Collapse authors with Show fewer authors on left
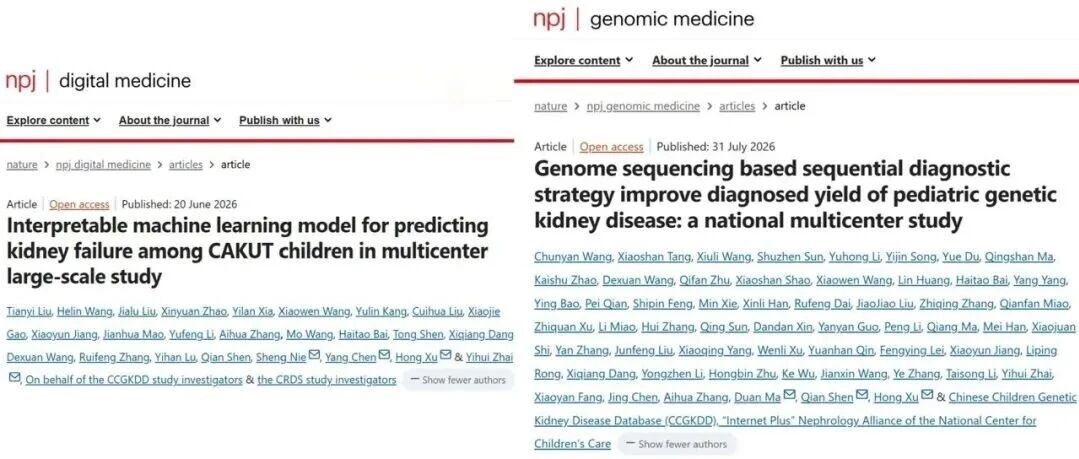The height and width of the screenshot is (459, 1079). [458, 379]
